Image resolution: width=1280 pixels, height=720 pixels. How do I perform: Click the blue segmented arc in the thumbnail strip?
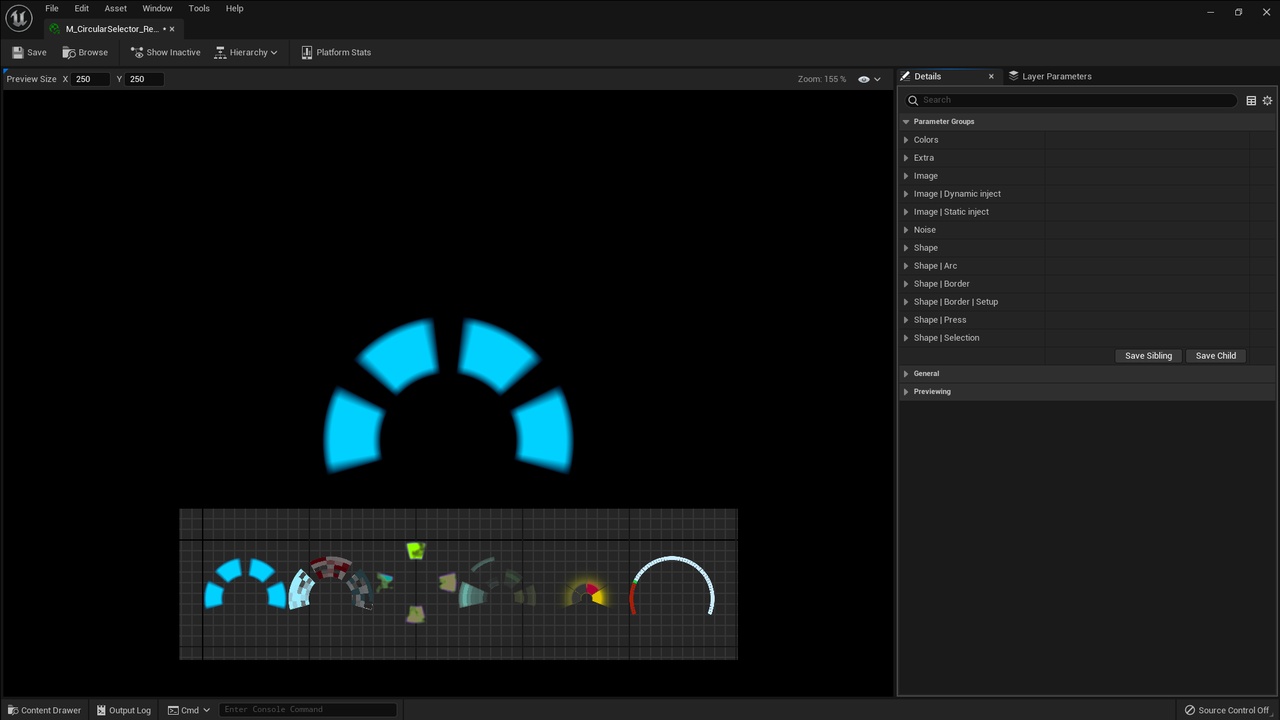point(244,584)
